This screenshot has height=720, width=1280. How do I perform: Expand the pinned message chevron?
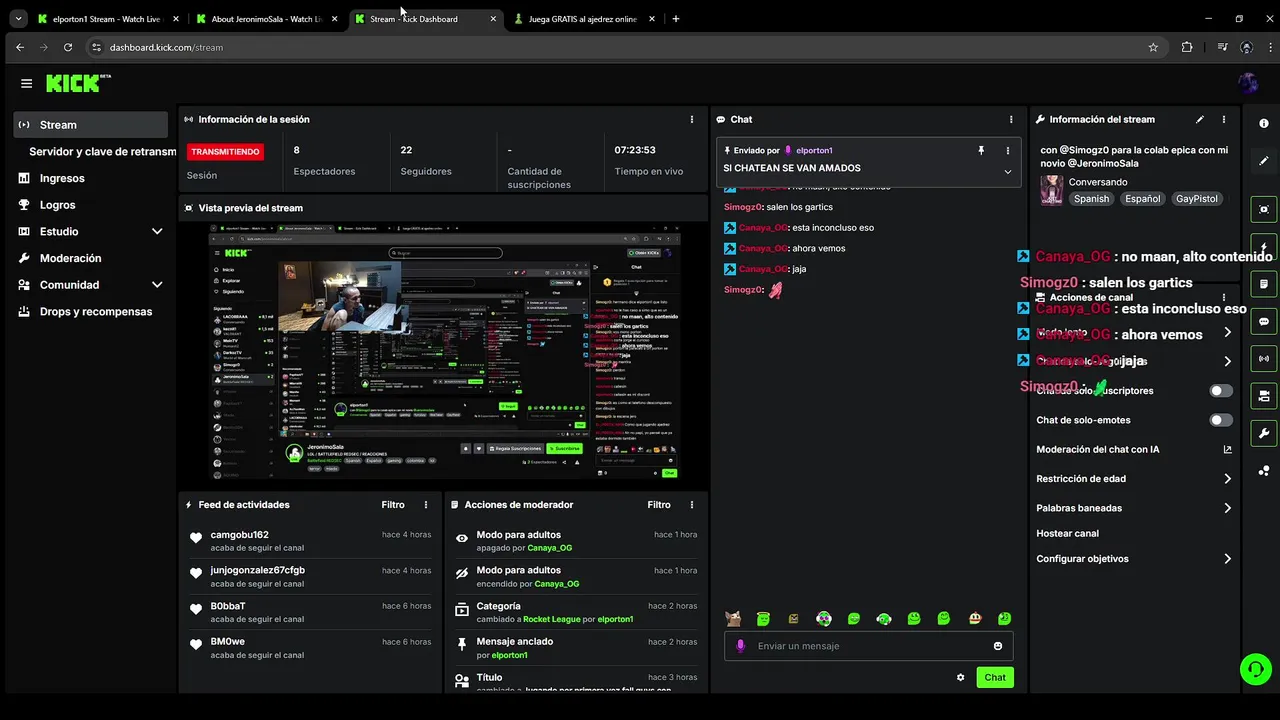1007,172
